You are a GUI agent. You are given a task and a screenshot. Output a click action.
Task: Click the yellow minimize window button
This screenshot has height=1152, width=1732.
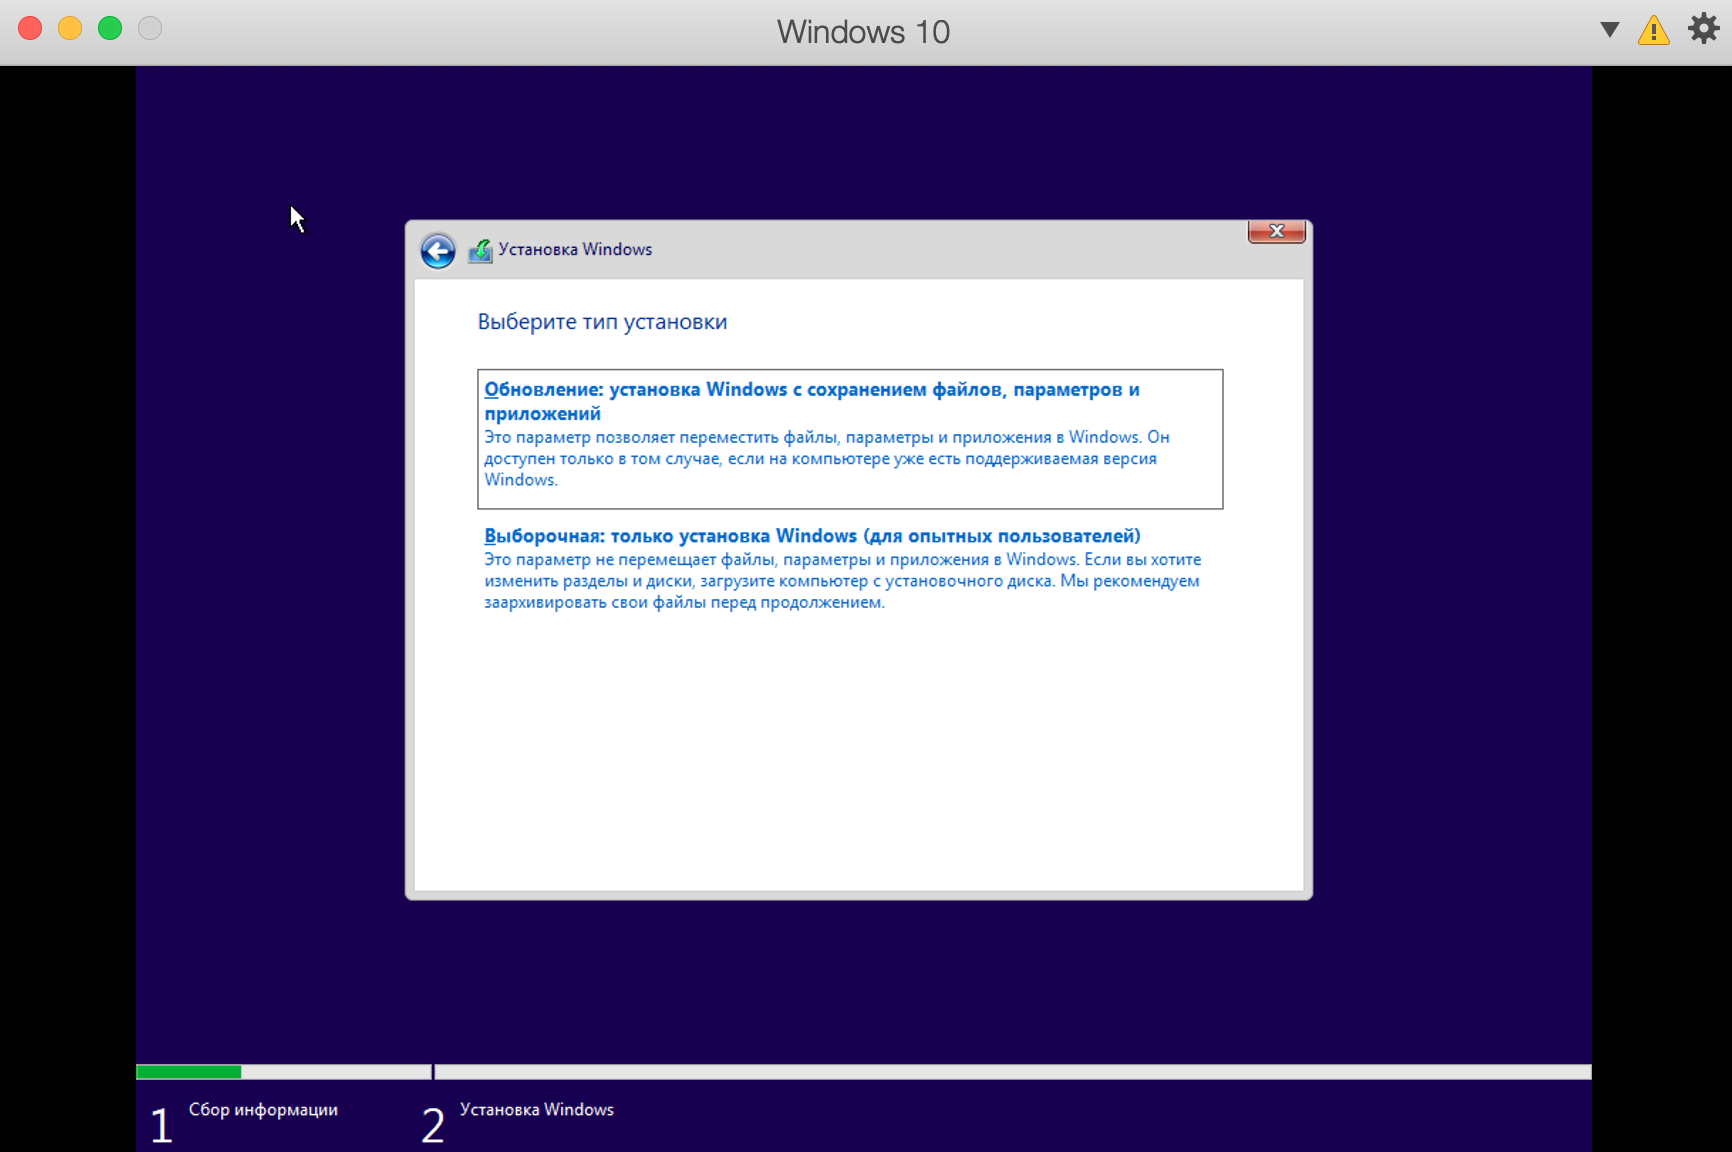pos(70,28)
